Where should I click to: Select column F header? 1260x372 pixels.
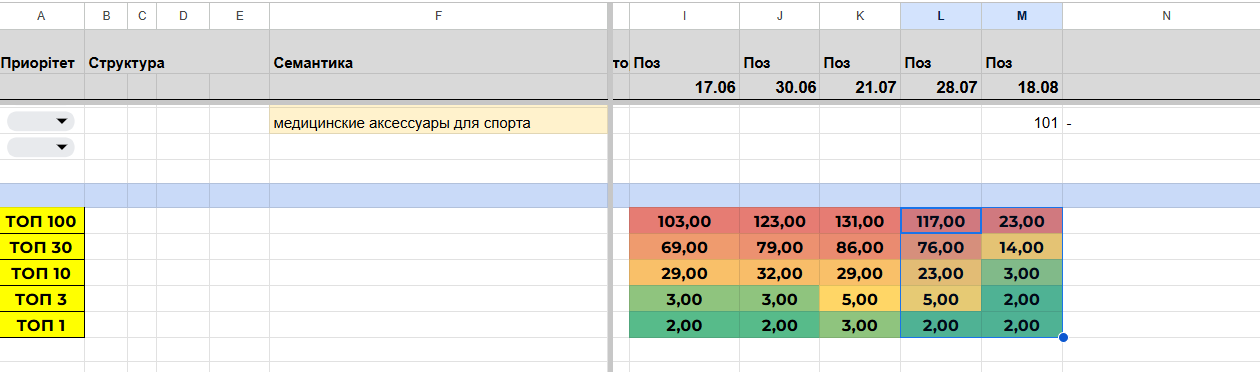[438, 15]
